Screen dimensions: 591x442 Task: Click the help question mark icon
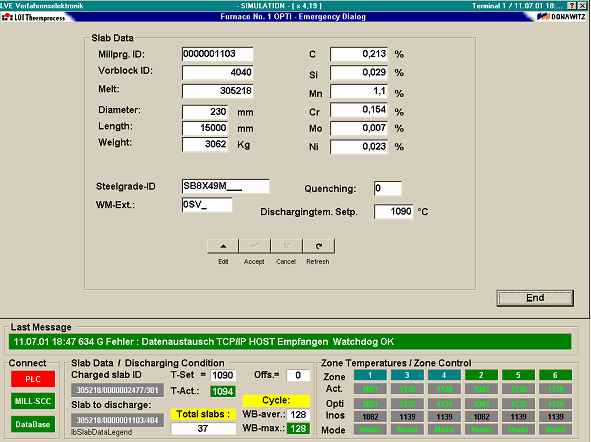coord(572,6)
